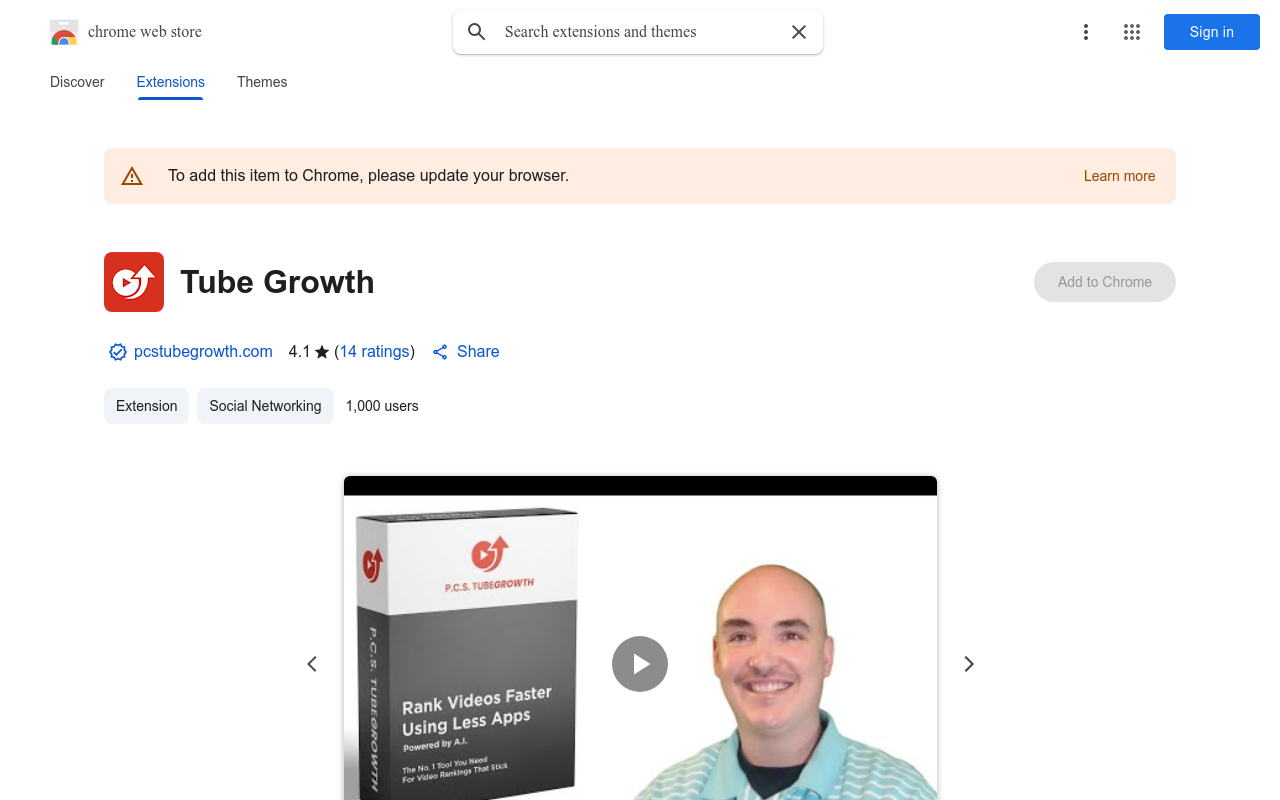Viewport: 1280px width, 800px height.
Task: Click the warning triangle icon in banner
Action: 132,176
